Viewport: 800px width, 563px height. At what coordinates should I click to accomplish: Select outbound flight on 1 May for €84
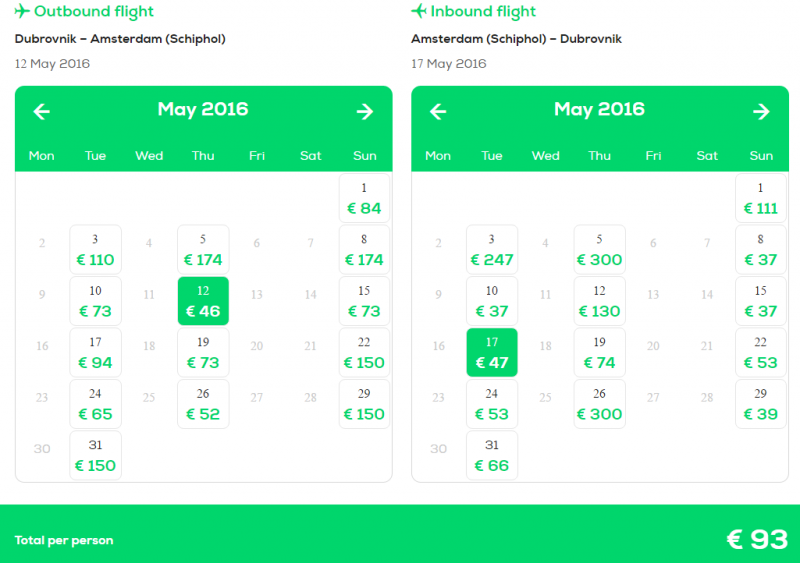click(365, 198)
